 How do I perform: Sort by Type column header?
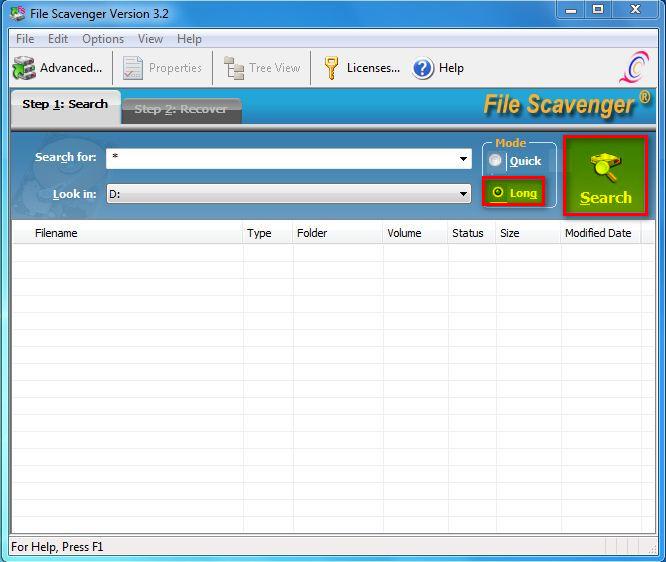pos(268,233)
